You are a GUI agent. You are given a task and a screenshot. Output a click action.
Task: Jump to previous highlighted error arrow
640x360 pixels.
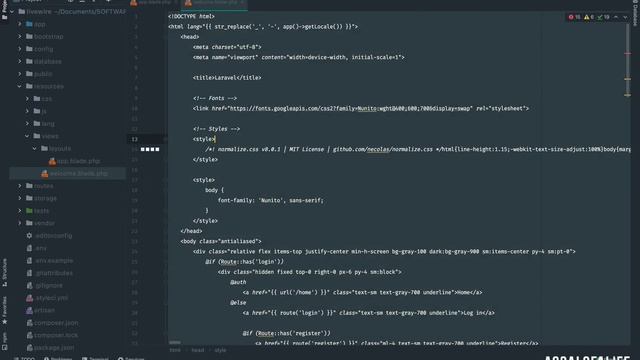tap(616, 17)
